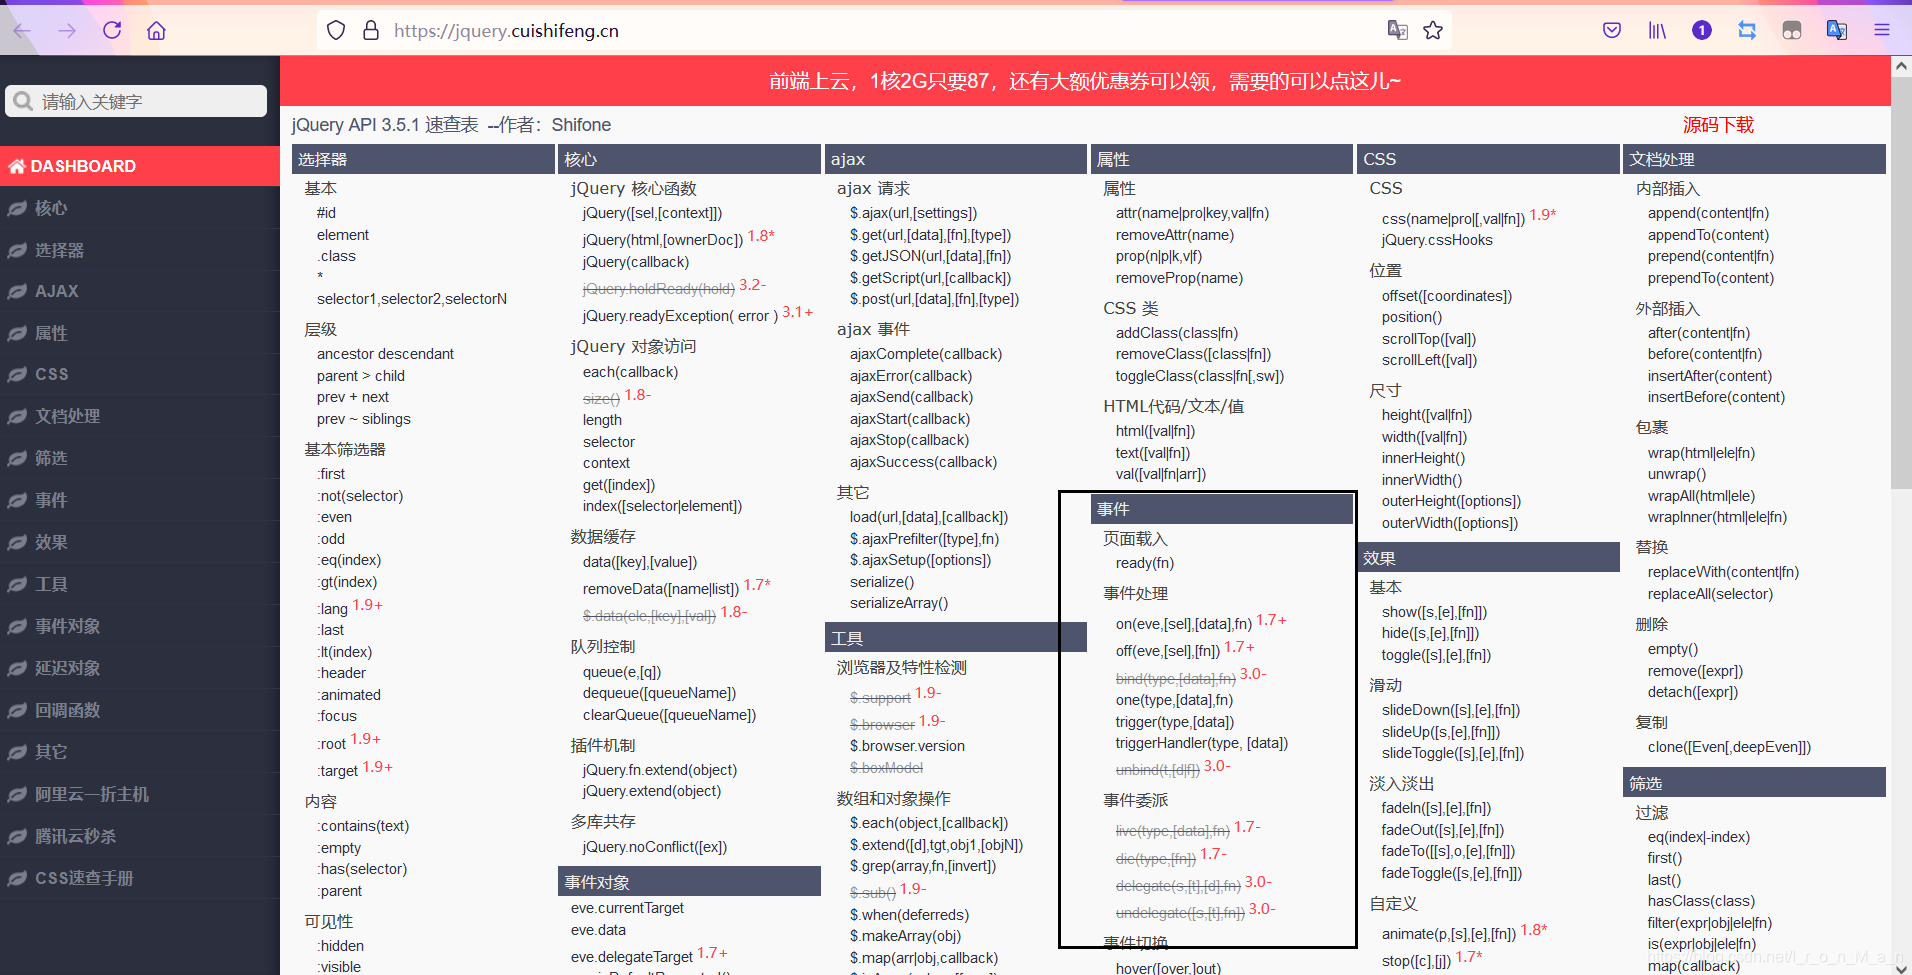The height and width of the screenshot is (975, 1912).
Task: Open $.ajax(url,[settings]) link
Action: [913, 213]
